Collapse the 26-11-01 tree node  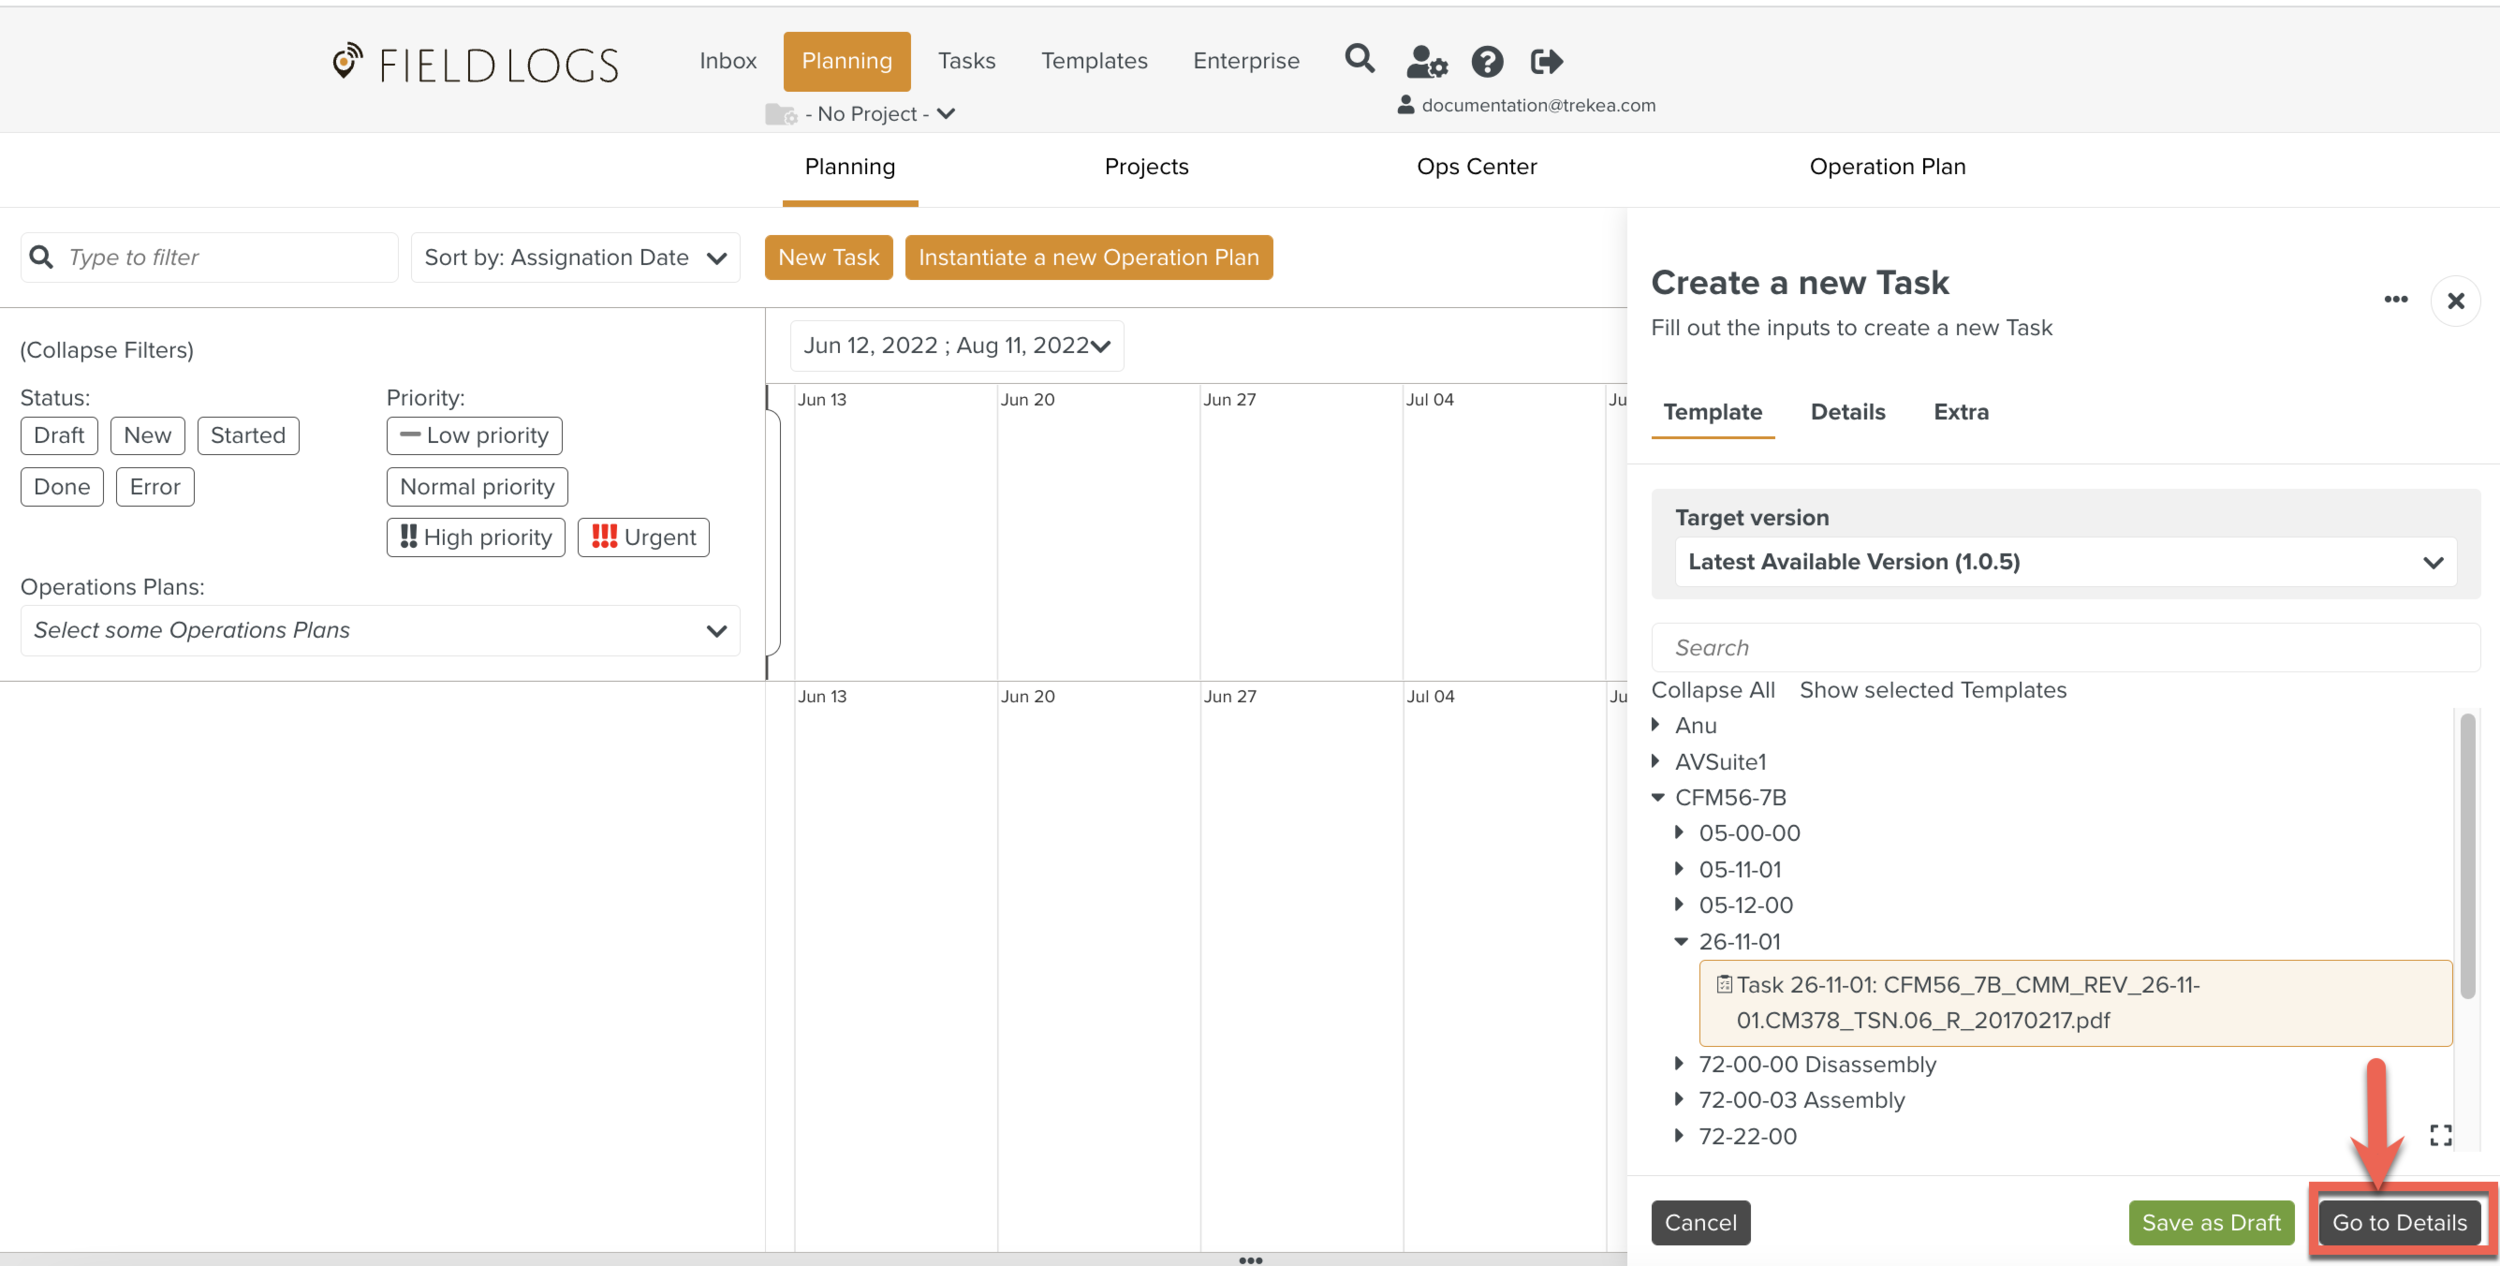pyautogui.click(x=1681, y=941)
